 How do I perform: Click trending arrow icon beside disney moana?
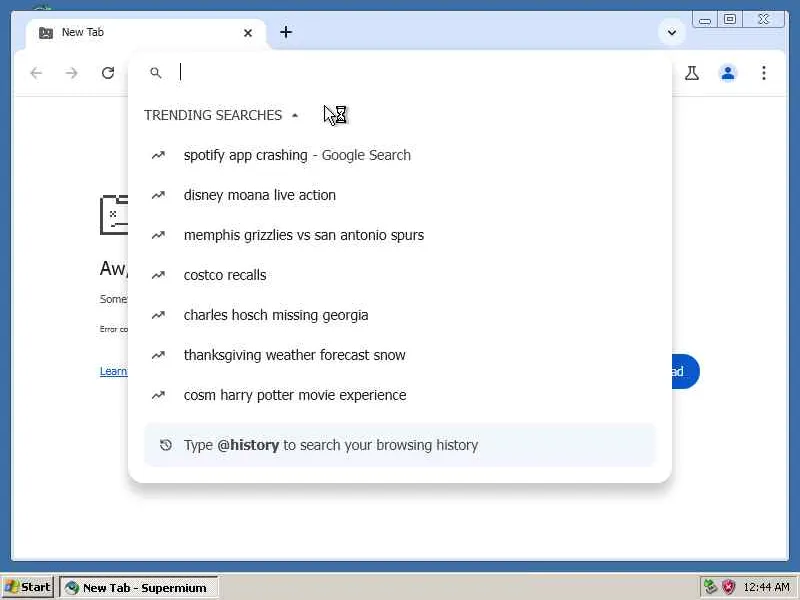158,195
